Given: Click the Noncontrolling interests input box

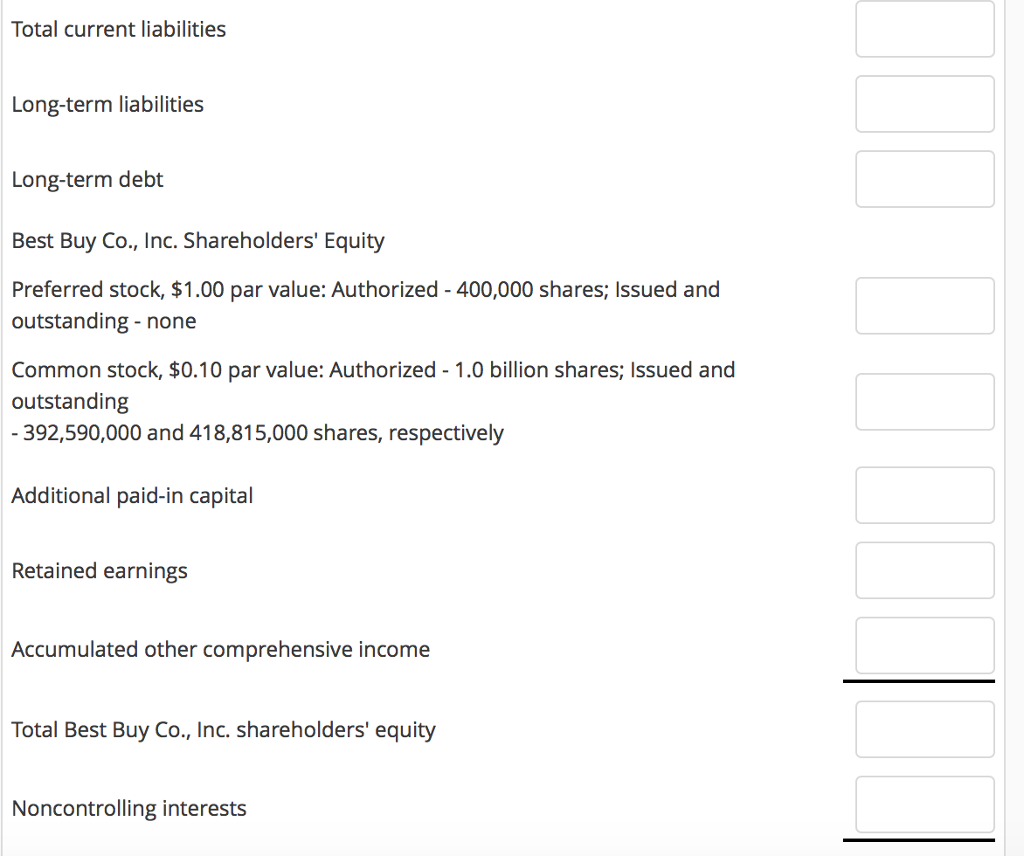Looking at the screenshot, I should pos(924,804).
